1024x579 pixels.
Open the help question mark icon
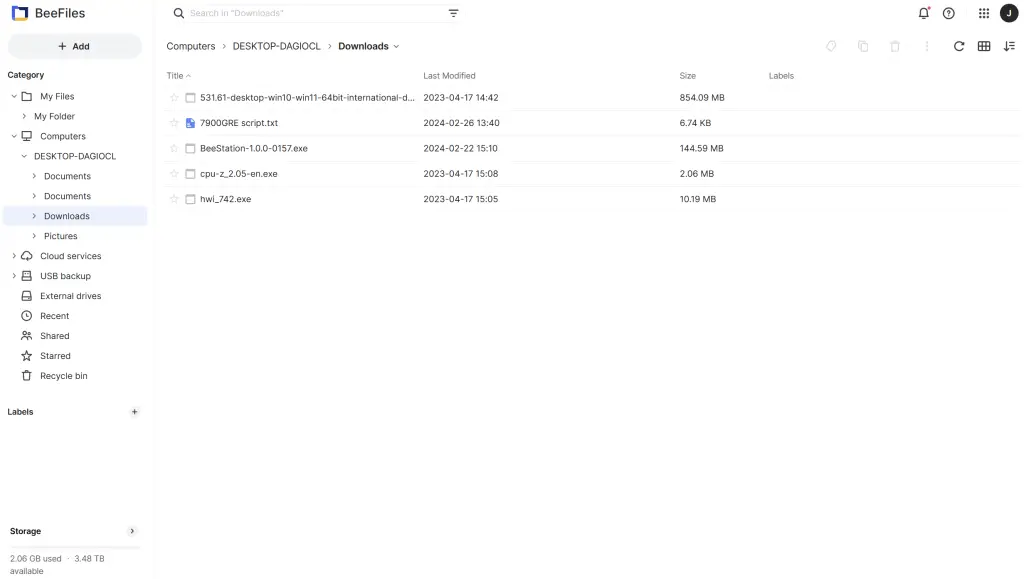[948, 13]
